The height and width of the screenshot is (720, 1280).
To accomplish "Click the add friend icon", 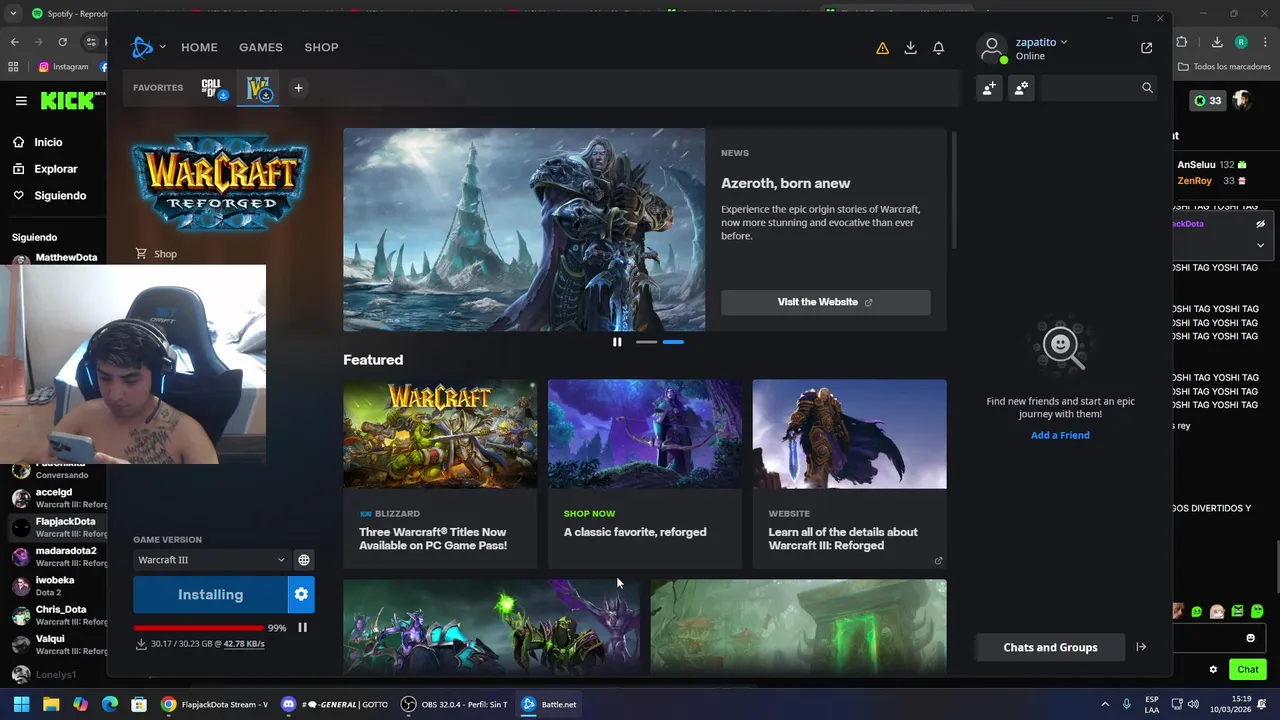I will click(x=989, y=88).
